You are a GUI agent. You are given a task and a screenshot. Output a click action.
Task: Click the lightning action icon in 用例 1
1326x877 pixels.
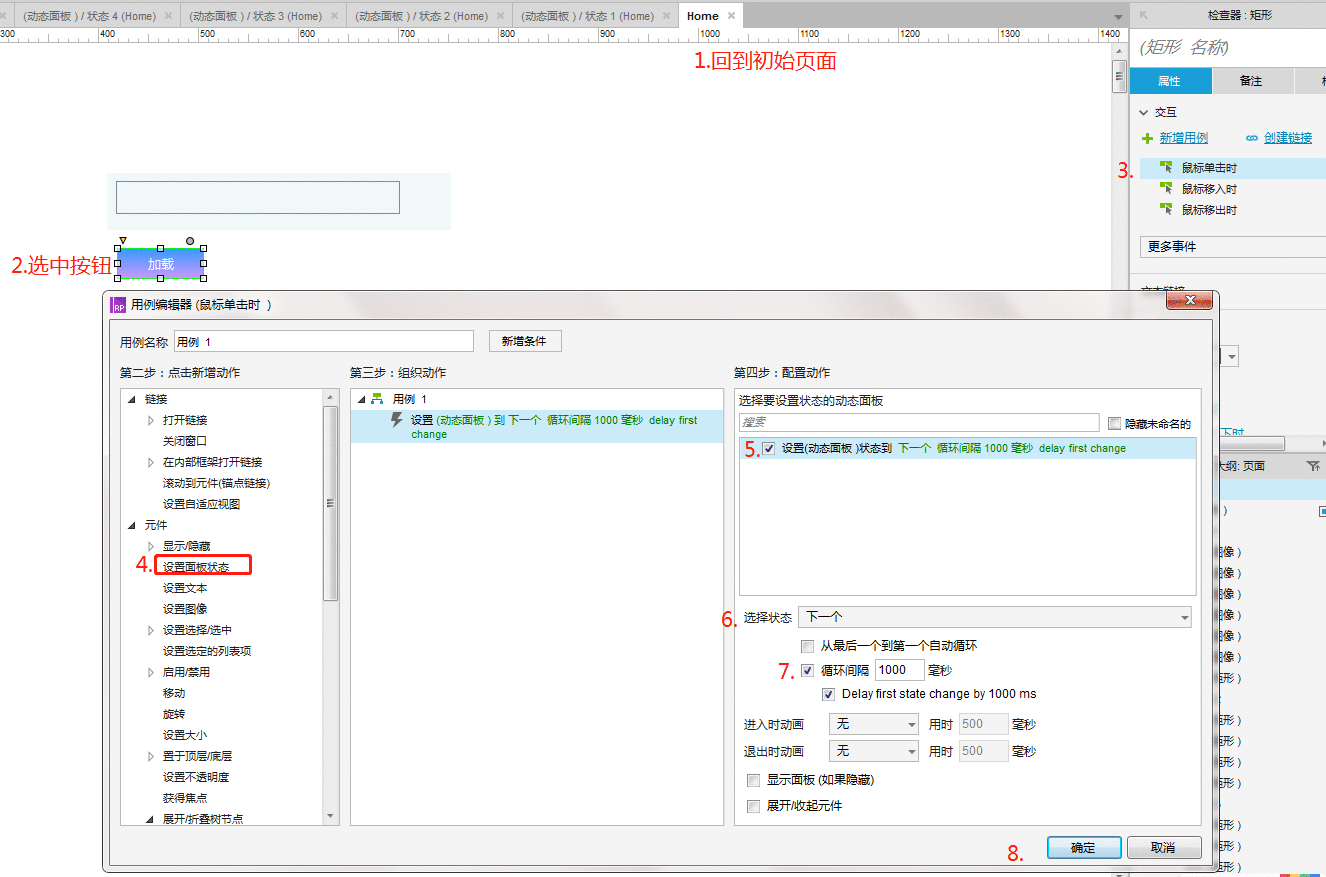(x=397, y=420)
